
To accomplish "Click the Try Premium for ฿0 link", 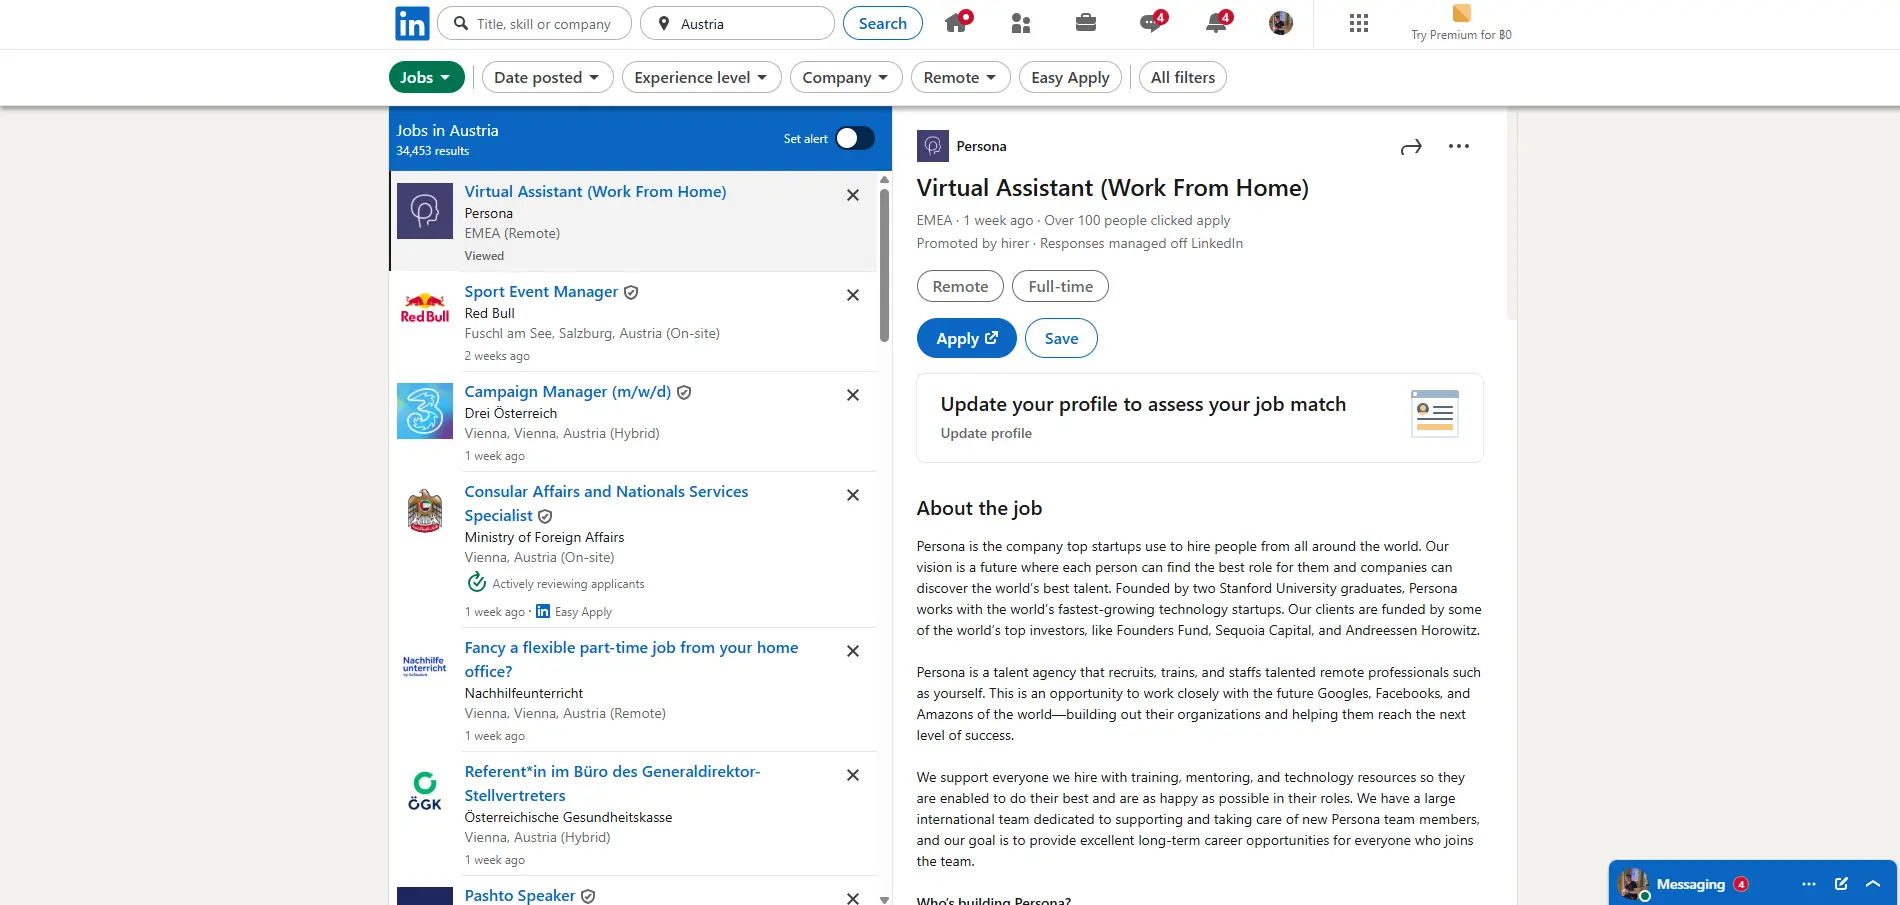I will tap(1461, 35).
